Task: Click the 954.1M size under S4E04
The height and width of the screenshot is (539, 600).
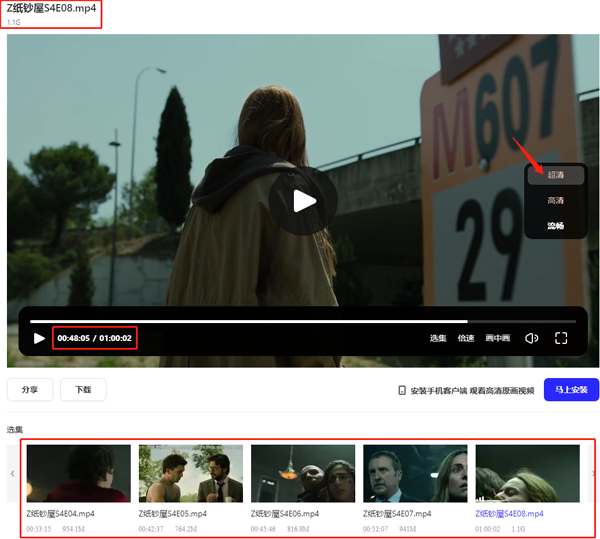Action: [73, 529]
